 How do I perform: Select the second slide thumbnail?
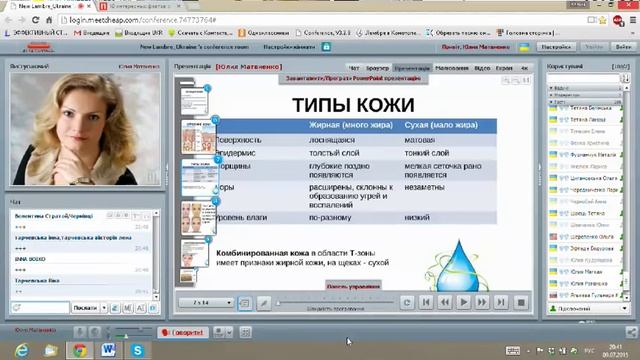(199, 137)
